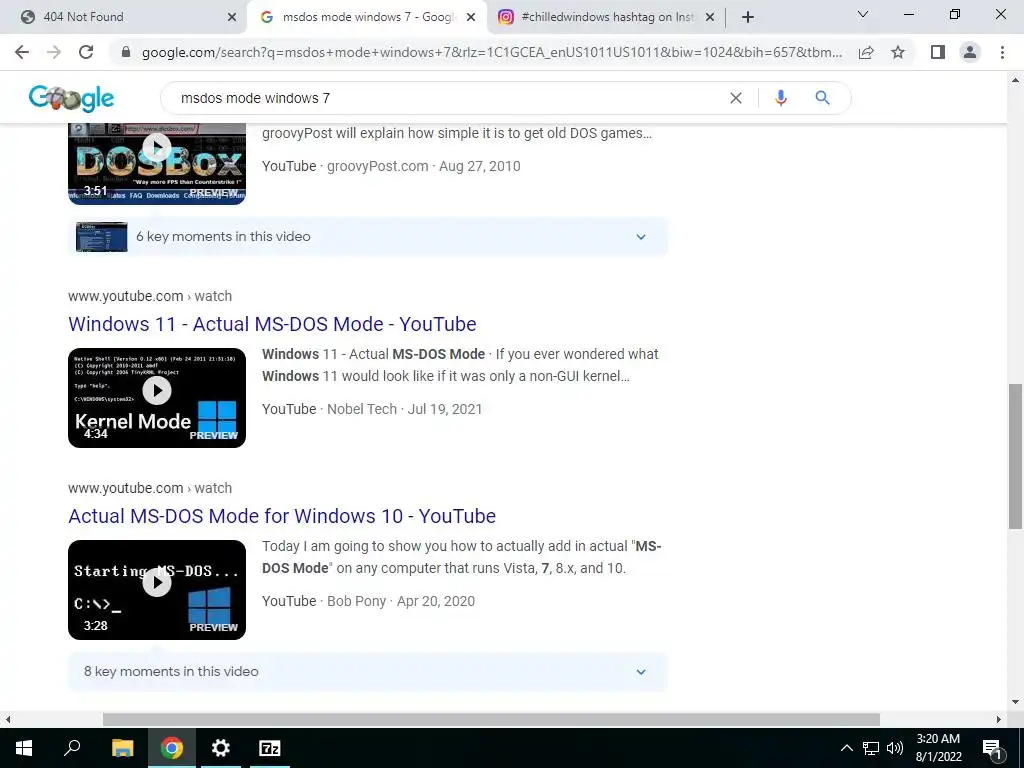This screenshot has width=1024, height=768.
Task: Show hidden system tray icons
Action: pos(846,748)
